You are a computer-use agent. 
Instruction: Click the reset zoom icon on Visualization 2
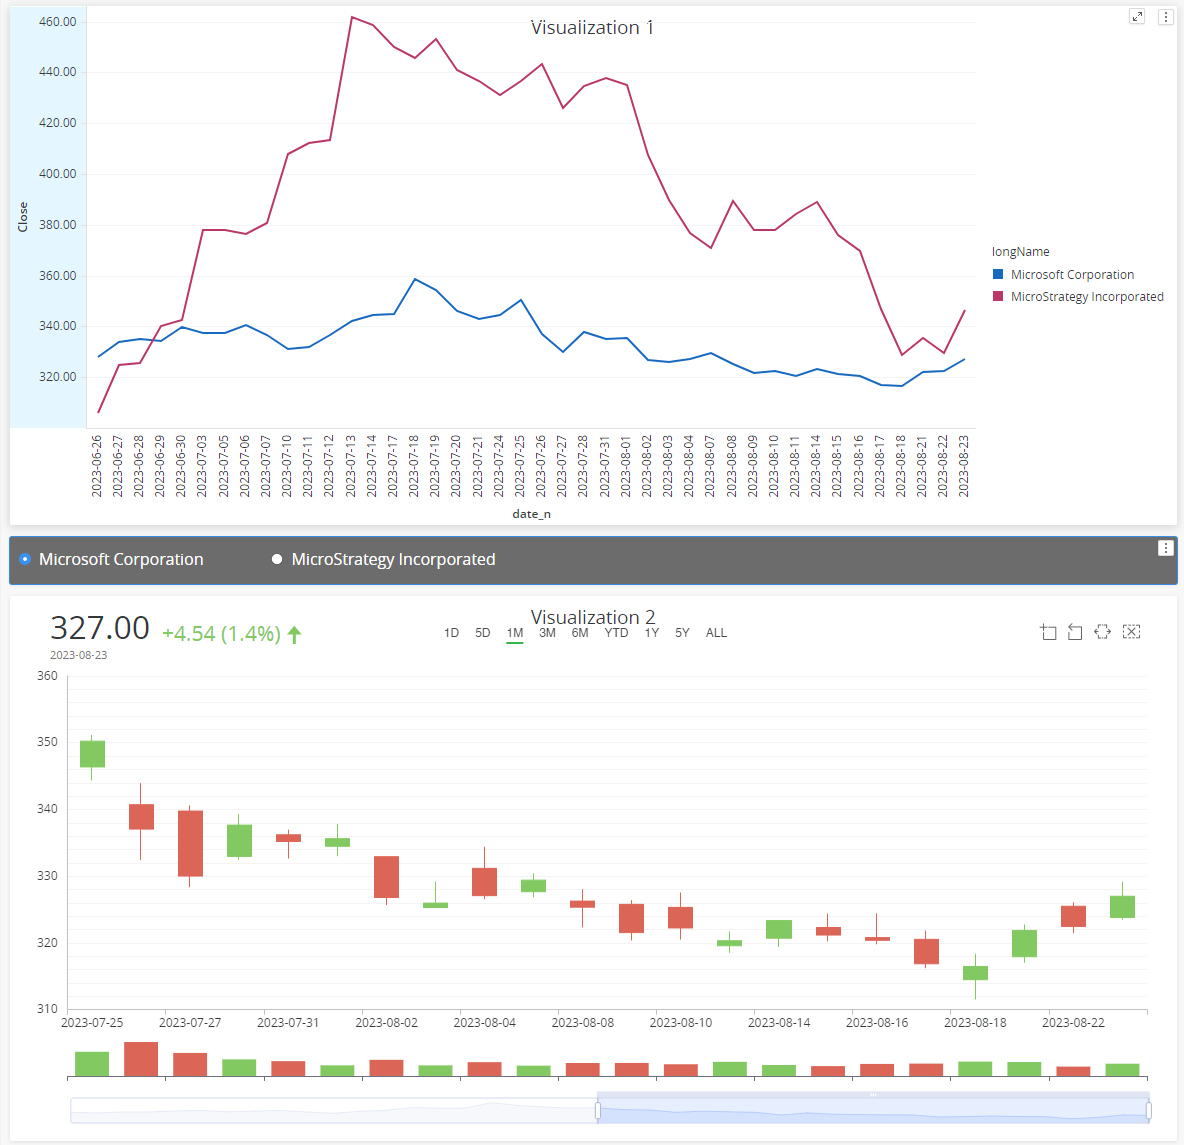(x=1131, y=631)
